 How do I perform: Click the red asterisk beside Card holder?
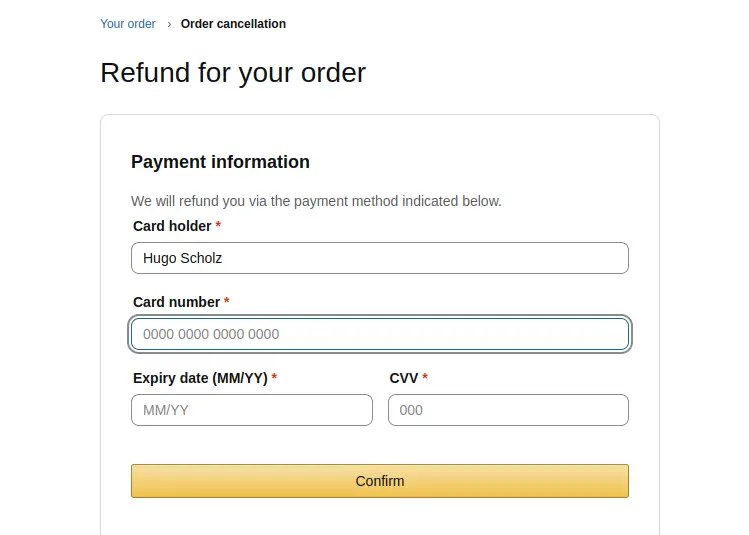(x=218, y=226)
